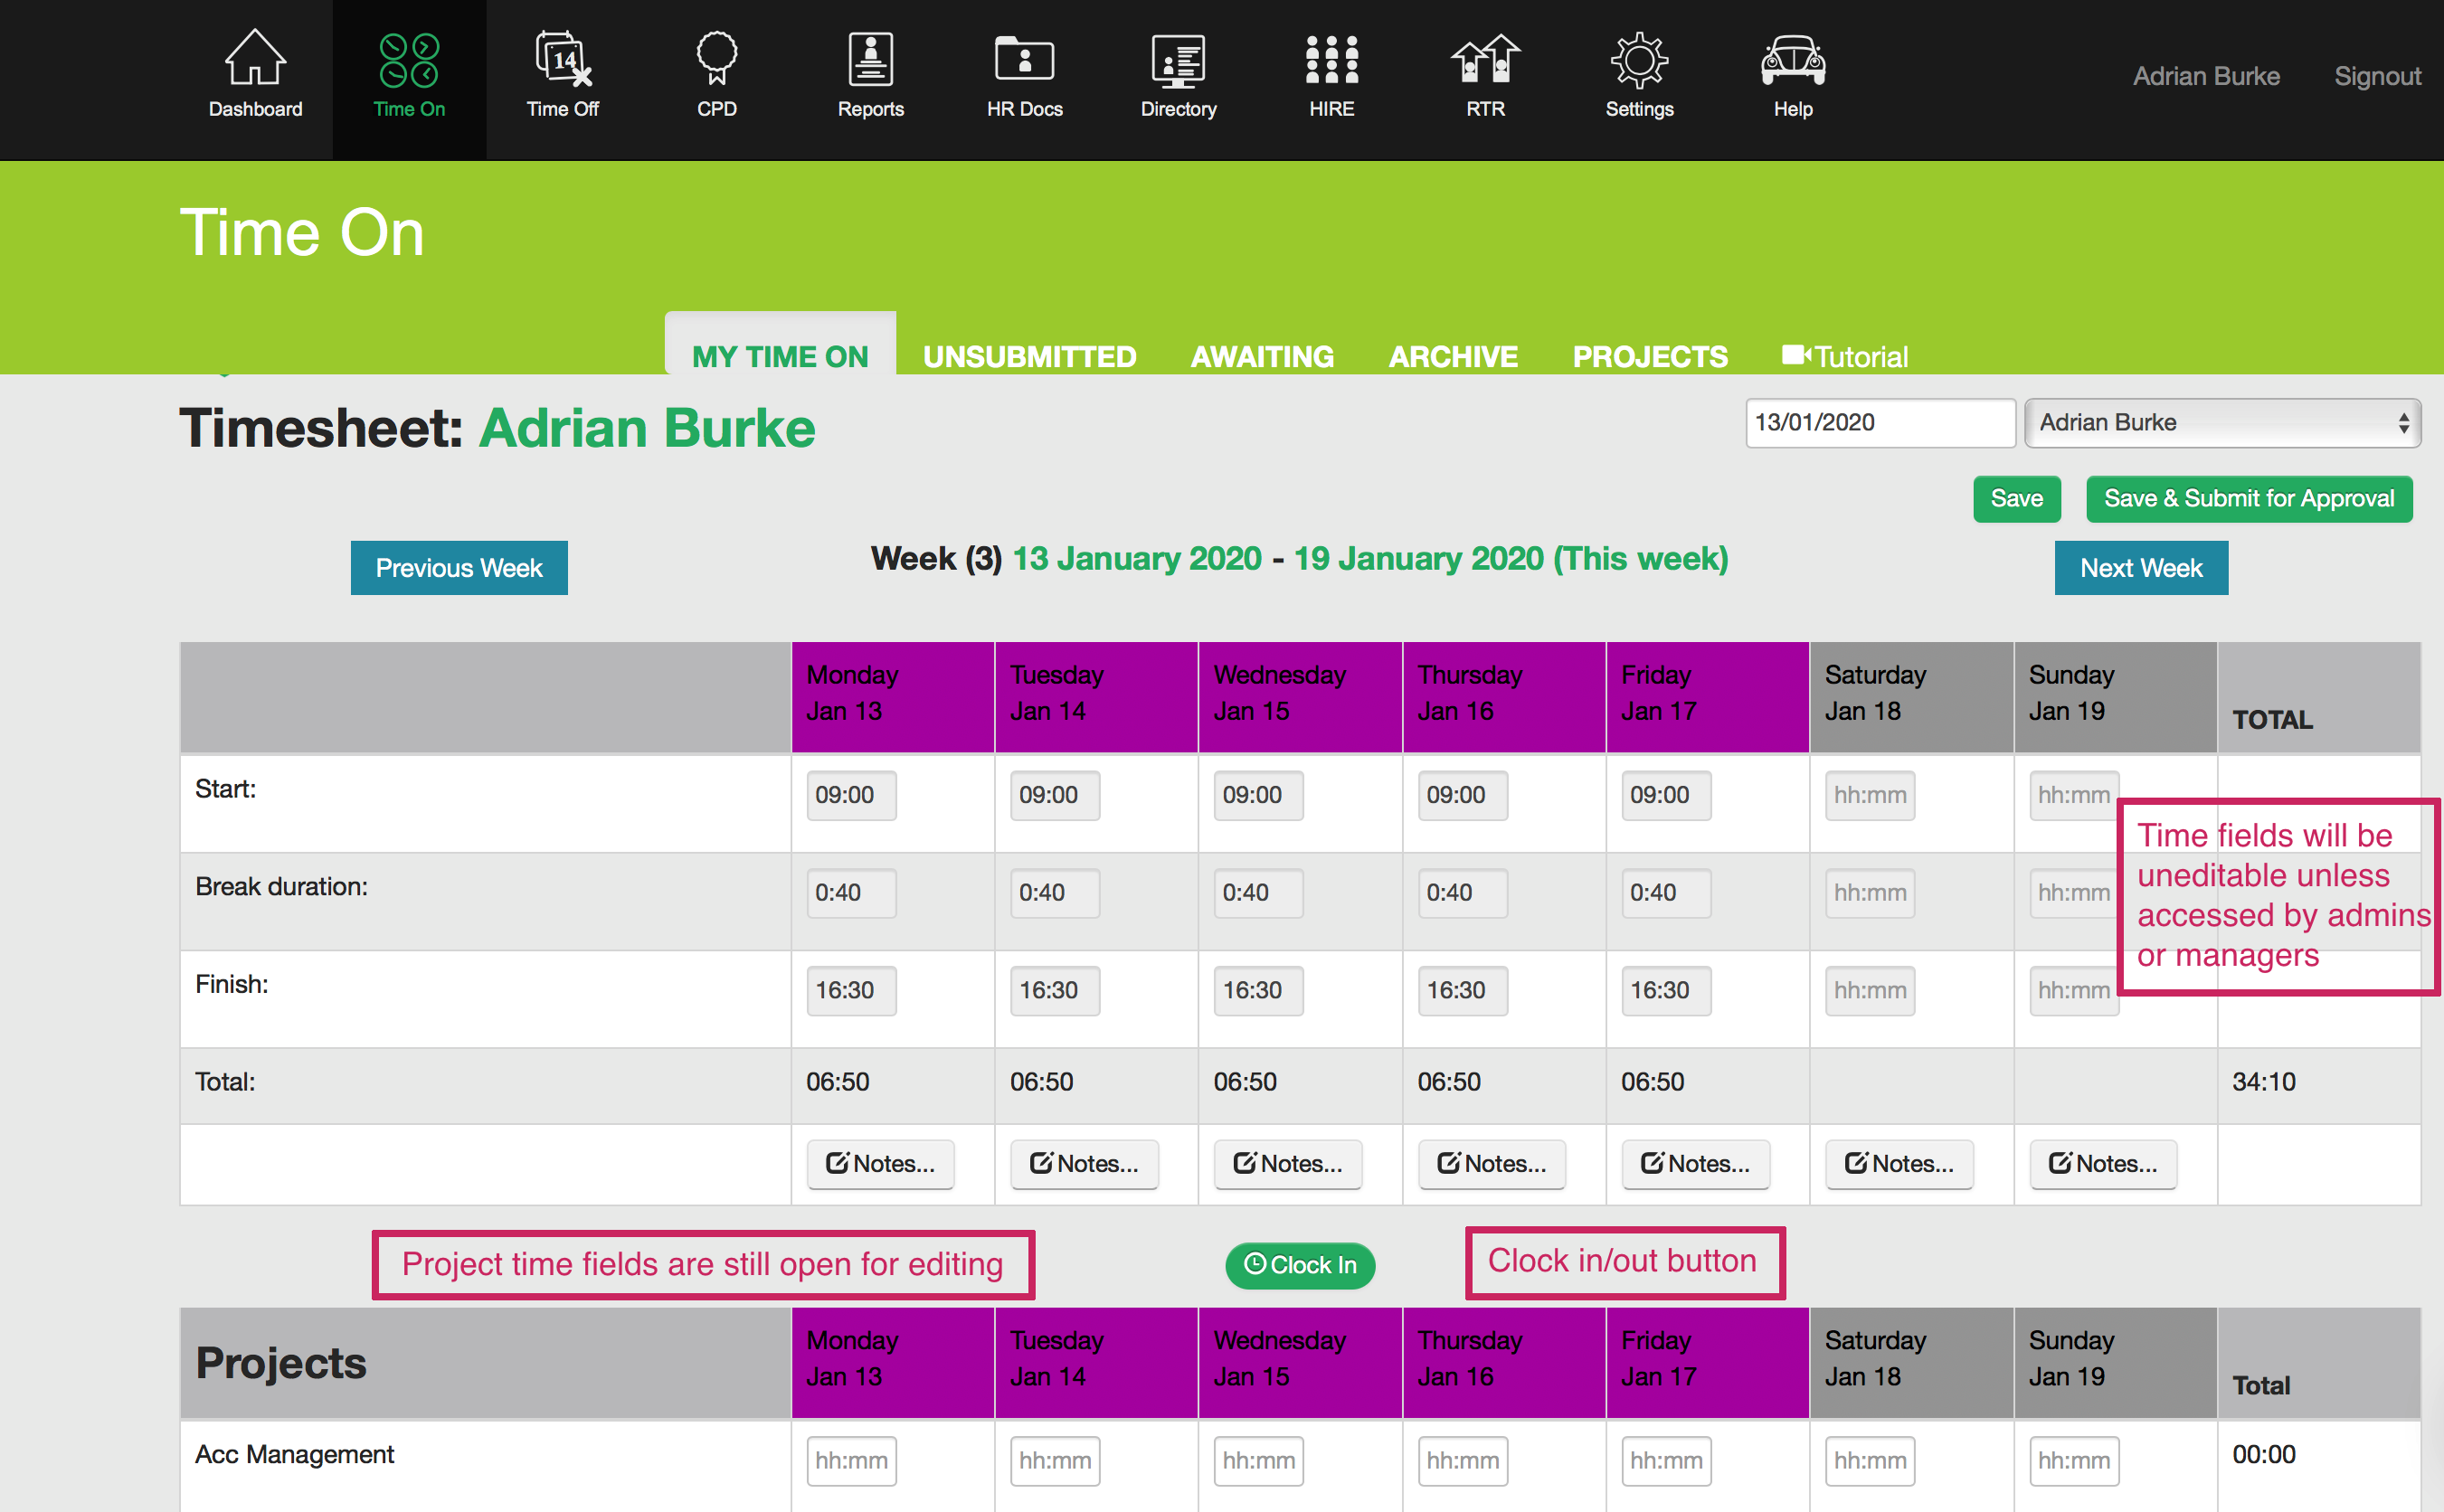Expand the Adrian Burke employee dropdown

pos(2222,423)
